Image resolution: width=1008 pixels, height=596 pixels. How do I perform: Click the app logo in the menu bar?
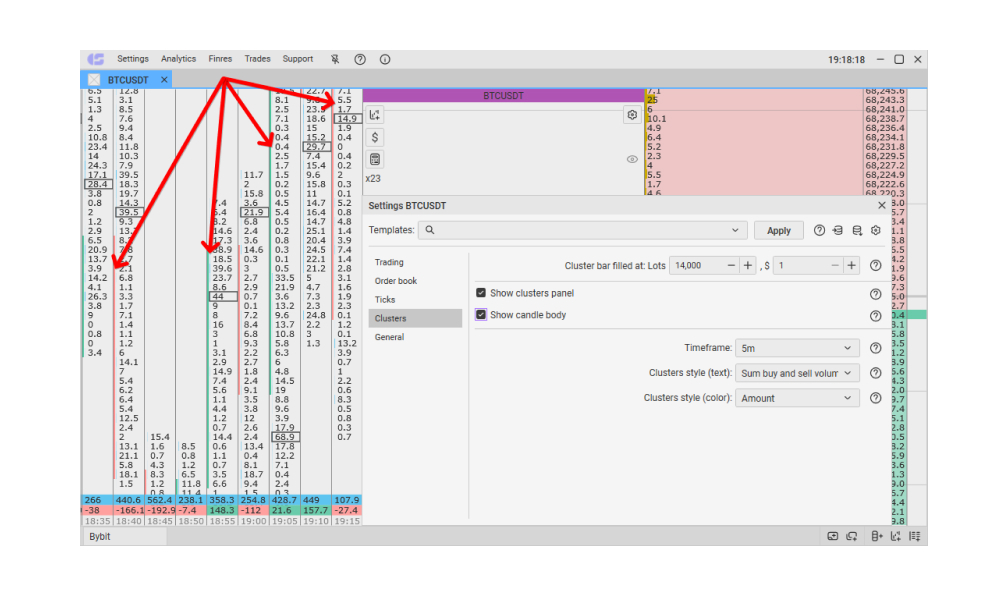[96, 59]
